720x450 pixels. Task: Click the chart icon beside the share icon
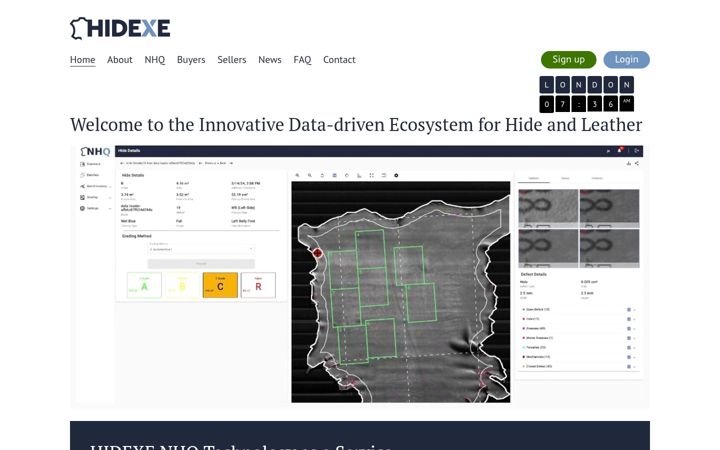pos(629,163)
